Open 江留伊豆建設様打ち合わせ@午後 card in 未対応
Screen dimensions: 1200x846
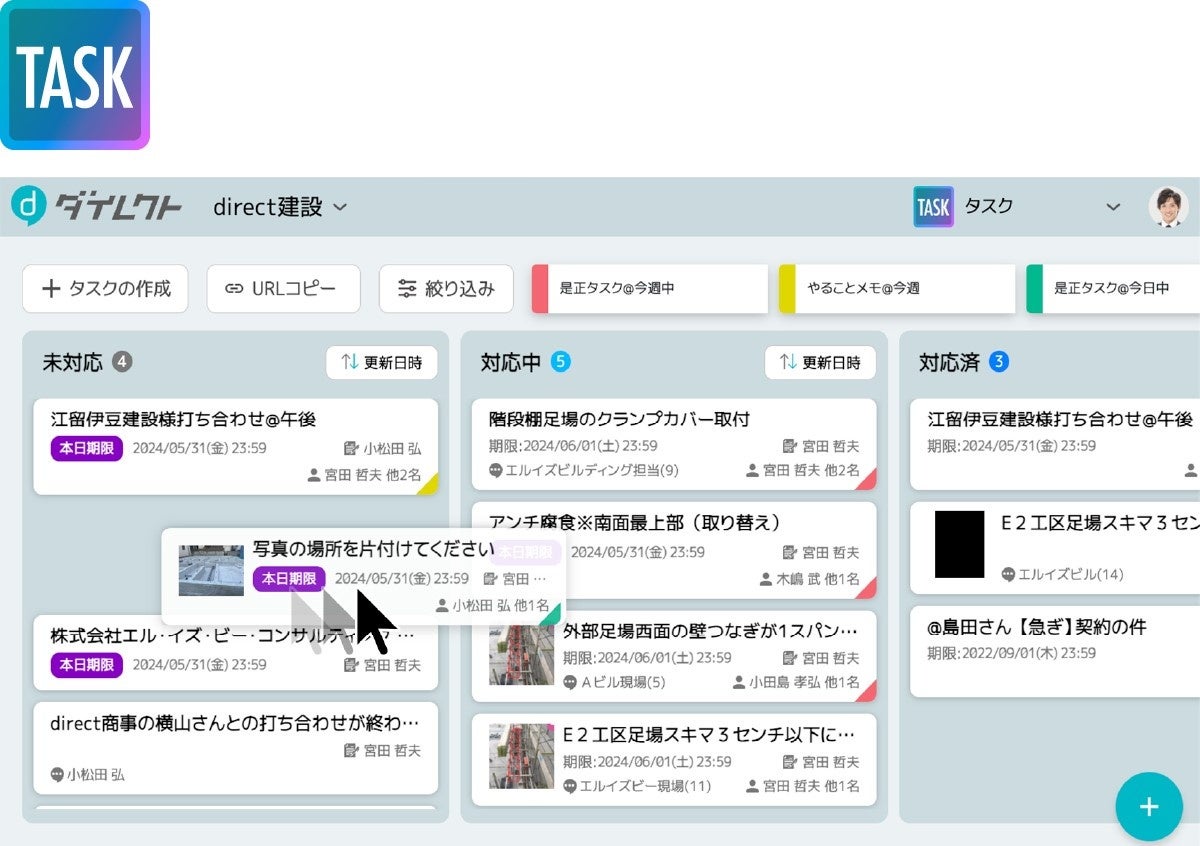(x=236, y=446)
